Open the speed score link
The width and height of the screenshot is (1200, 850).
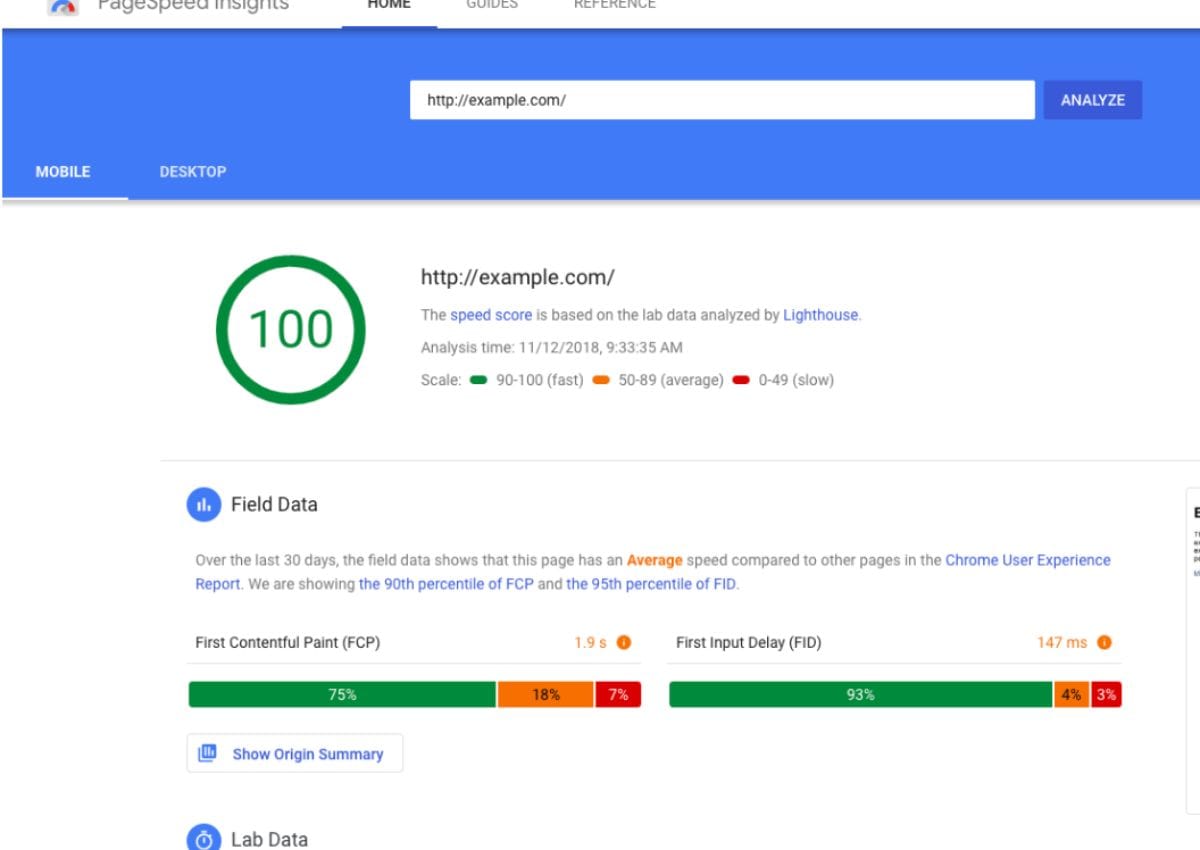(x=490, y=315)
